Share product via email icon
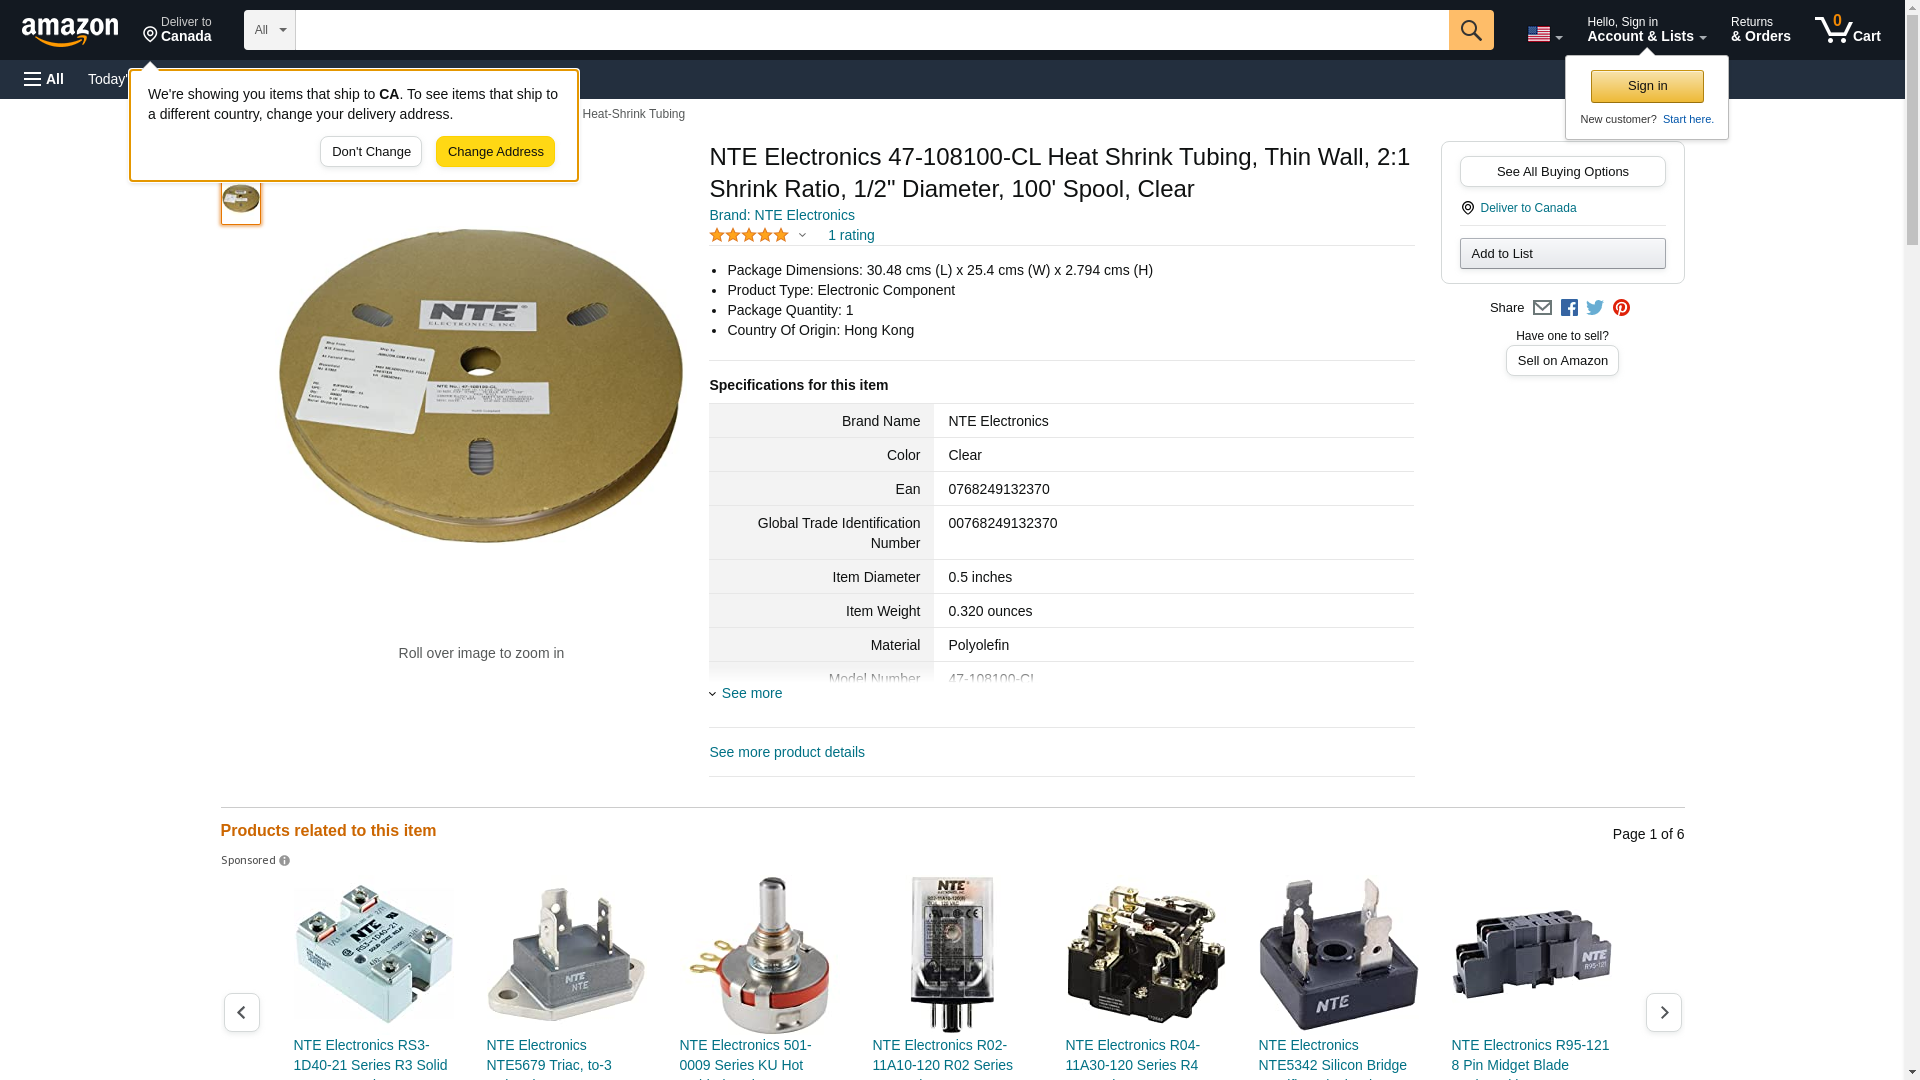 point(1541,308)
